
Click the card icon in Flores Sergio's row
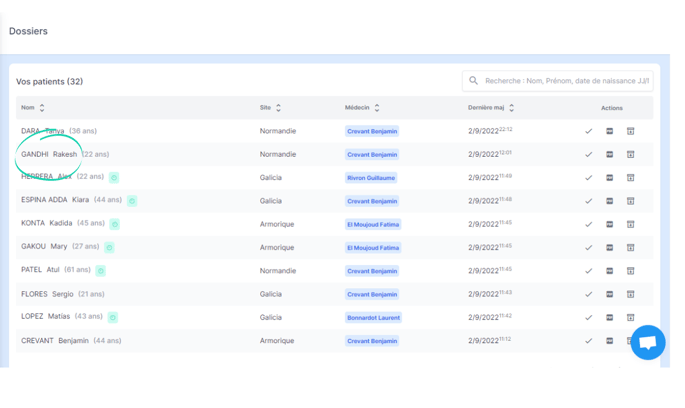click(610, 294)
